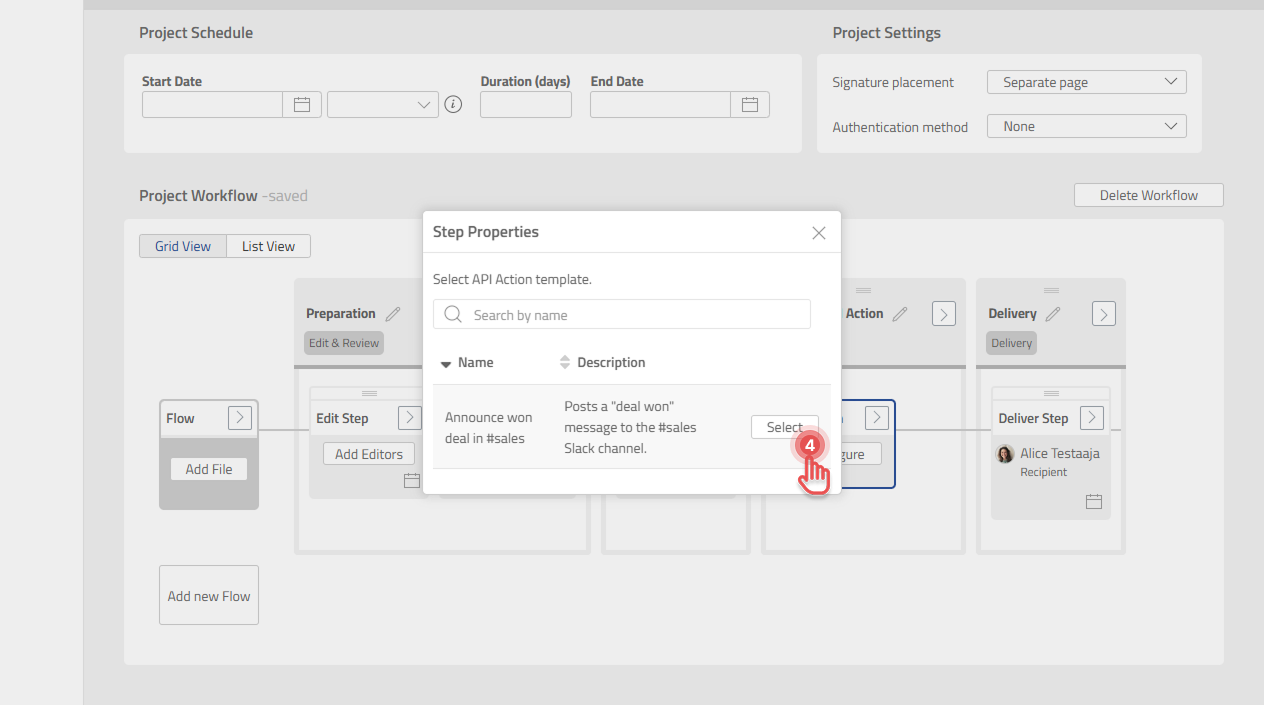Click the Add new Flow box
1264x705 pixels.
point(209,596)
